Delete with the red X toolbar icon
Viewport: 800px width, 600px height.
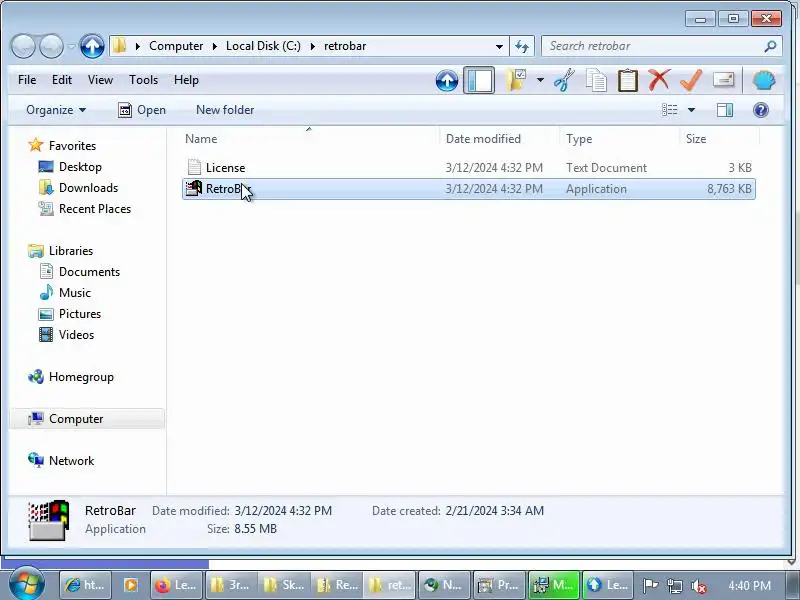click(659, 81)
